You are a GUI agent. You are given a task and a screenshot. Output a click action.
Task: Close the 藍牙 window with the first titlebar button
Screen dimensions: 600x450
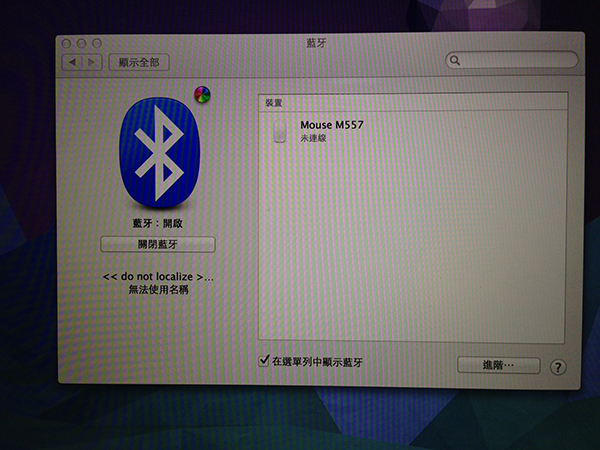[x=66, y=43]
